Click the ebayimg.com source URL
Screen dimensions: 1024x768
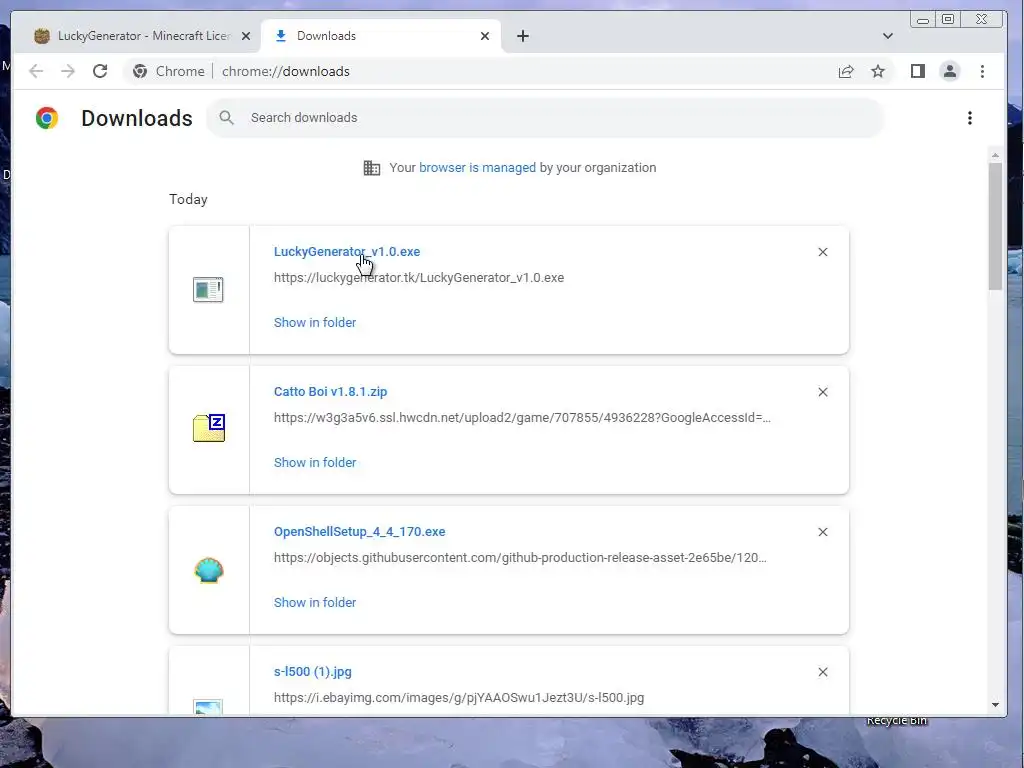pos(458,697)
